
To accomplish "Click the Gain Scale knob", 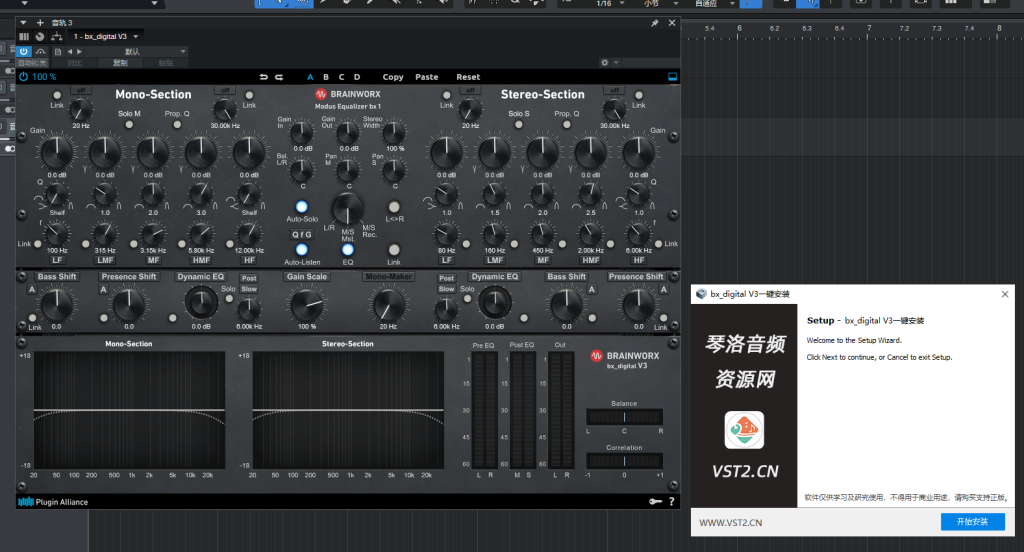I will [307, 303].
